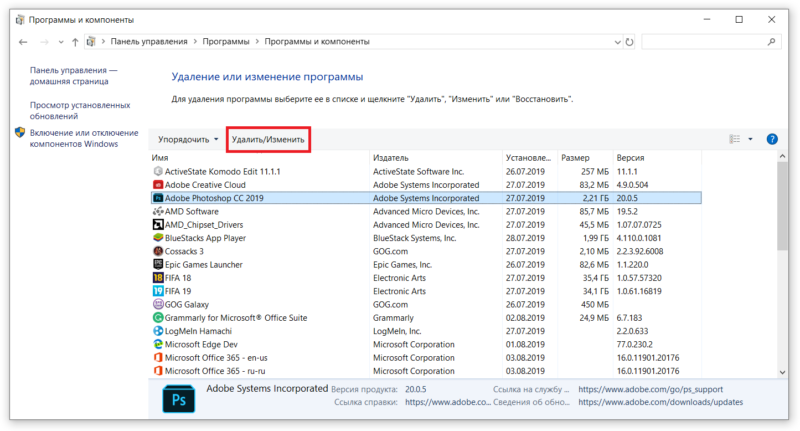
Task: Expand chevron after Панель управления breadcrumb
Action: pyautogui.click(x=195, y=42)
